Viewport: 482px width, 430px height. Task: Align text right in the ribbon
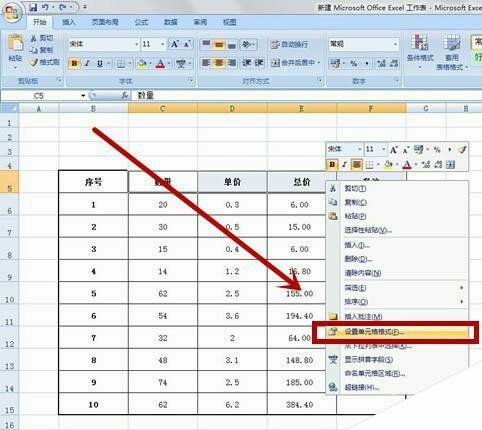click(x=232, y=63)
